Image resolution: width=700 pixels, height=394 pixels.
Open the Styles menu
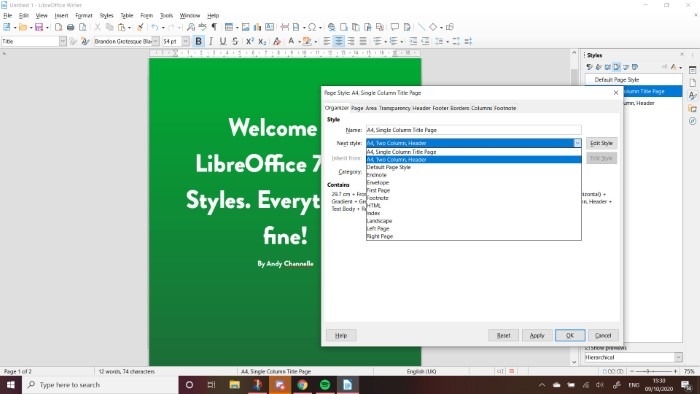[106, 16]
